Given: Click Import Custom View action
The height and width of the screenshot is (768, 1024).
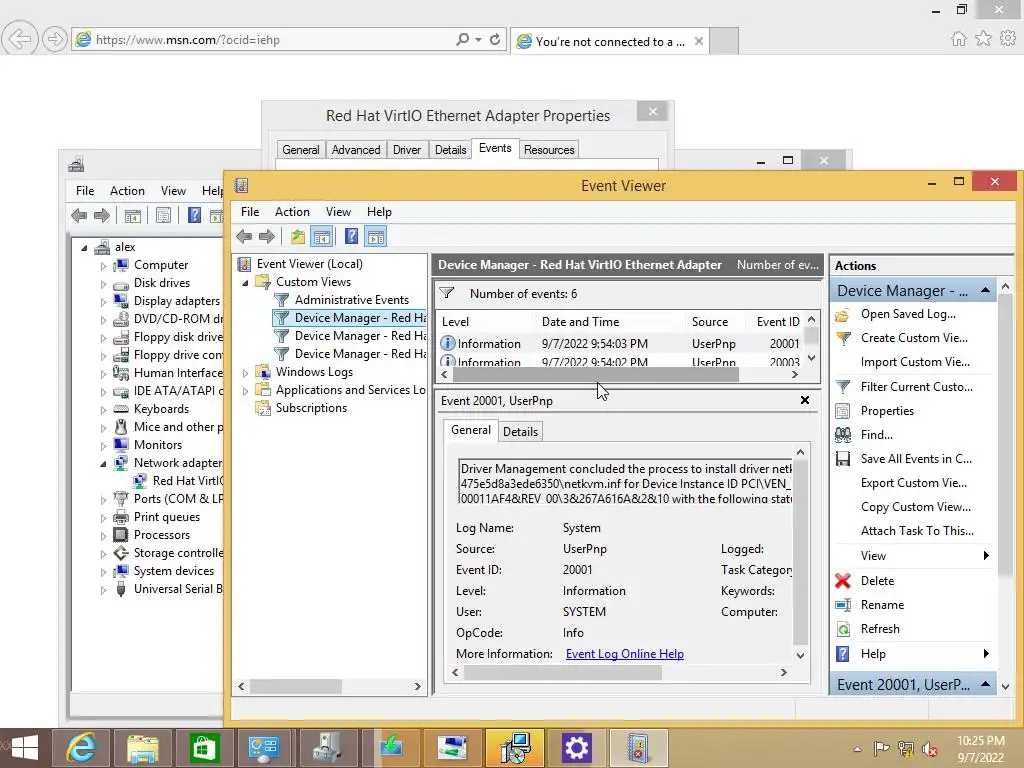Looking at the screenshot, I should [915, 362].
